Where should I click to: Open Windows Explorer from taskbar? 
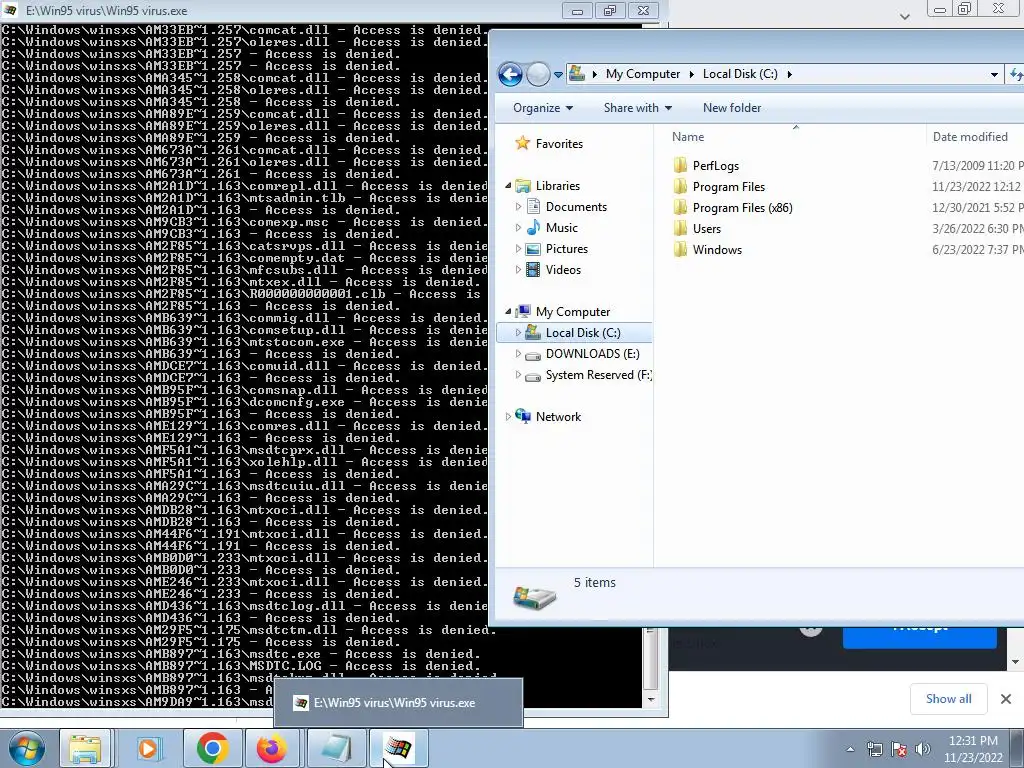(x=86, y=748)
